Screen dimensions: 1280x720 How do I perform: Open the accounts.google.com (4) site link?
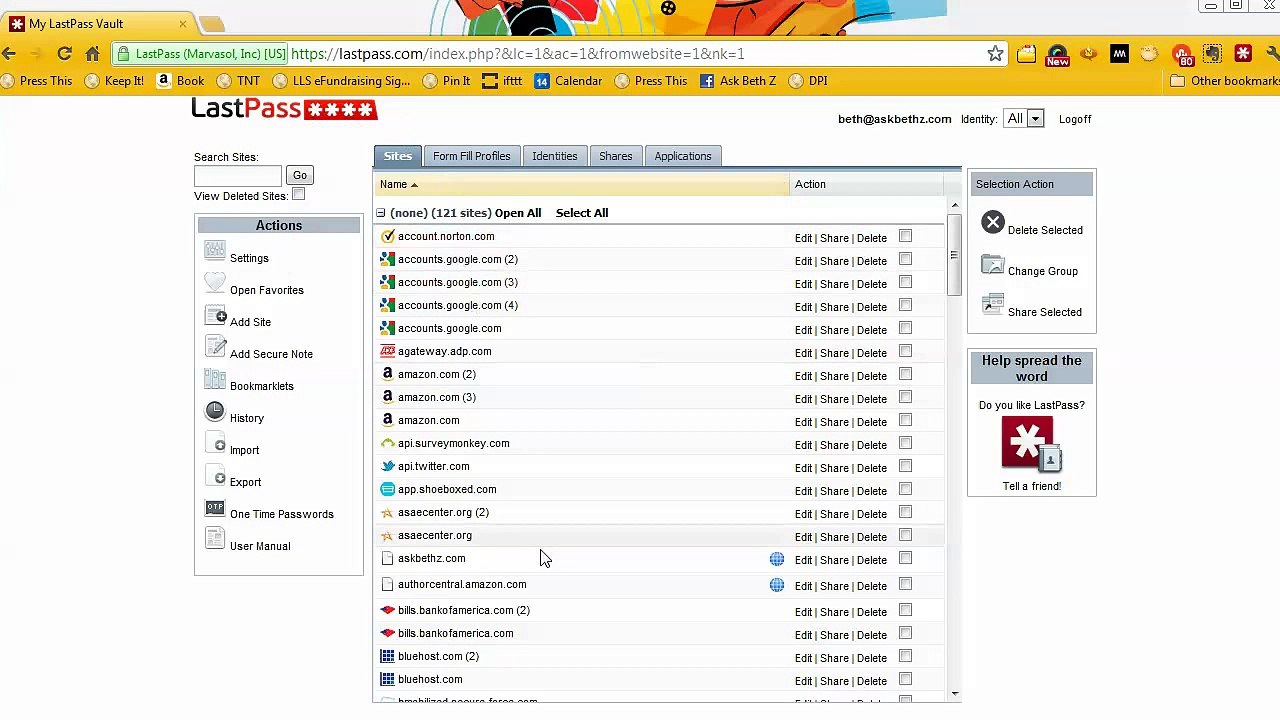pos(458,305)
